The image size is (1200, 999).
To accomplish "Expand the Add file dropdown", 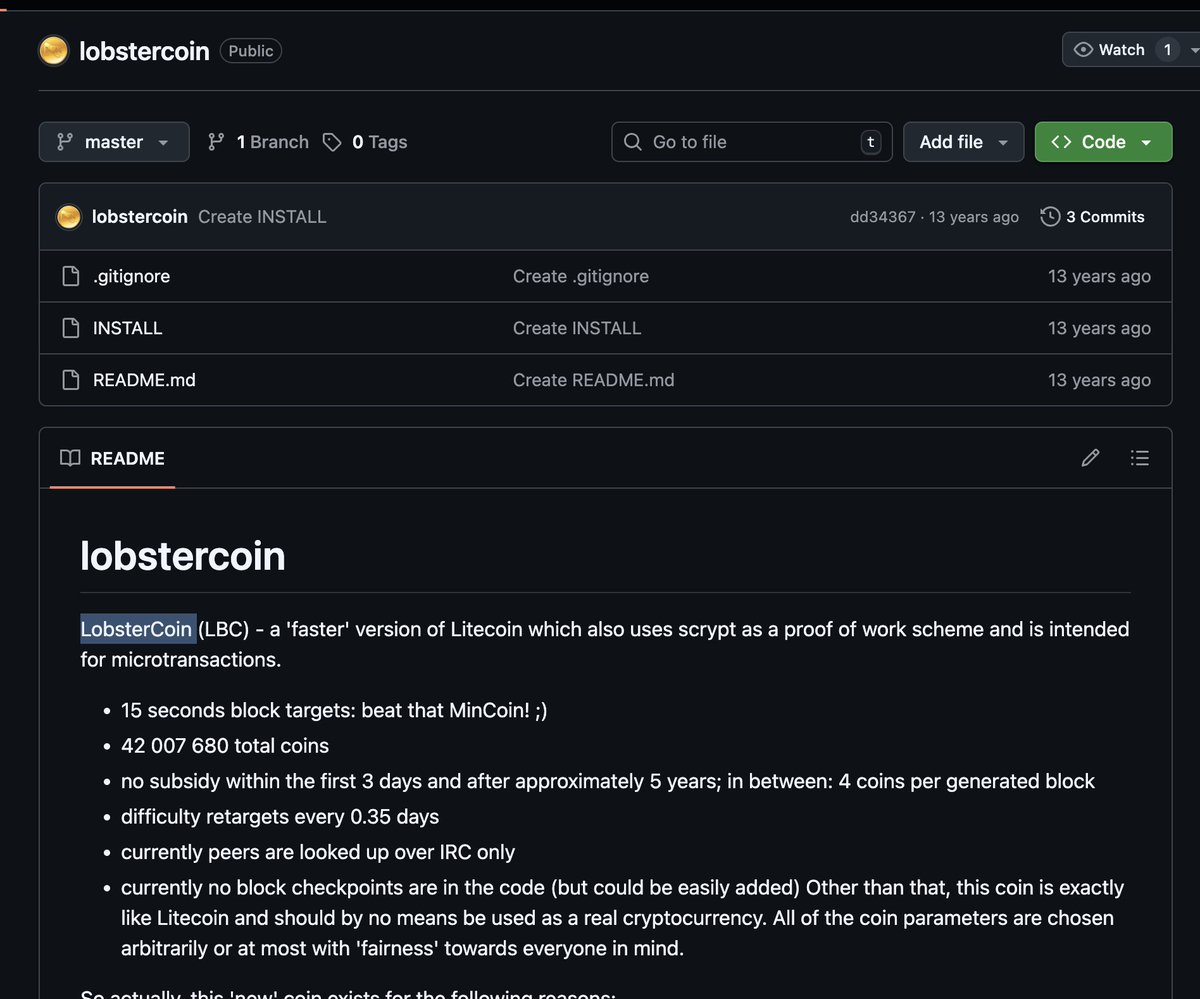I will [x=964, y=142].
